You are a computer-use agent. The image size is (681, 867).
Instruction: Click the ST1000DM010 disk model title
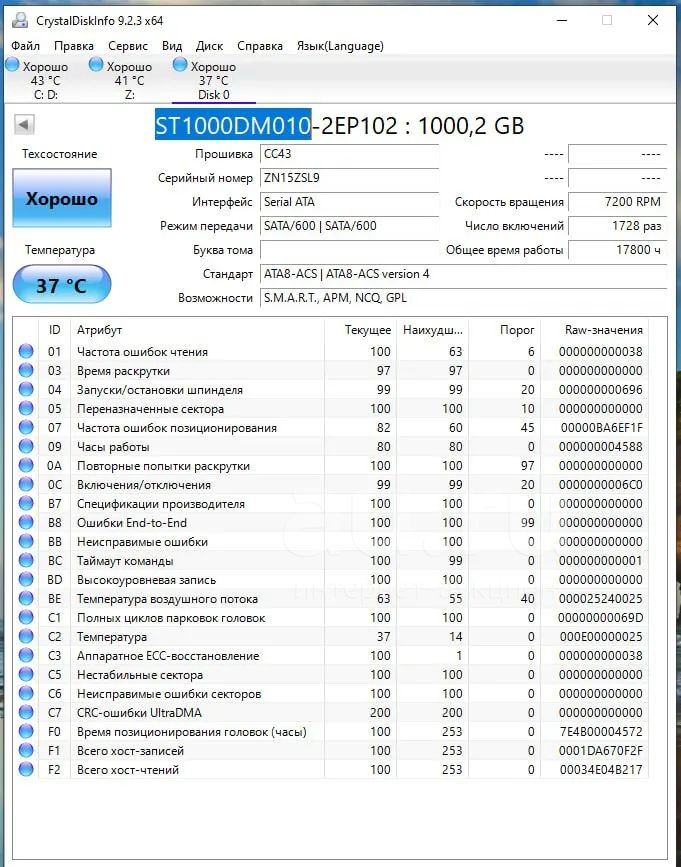(x=233, y=126)
